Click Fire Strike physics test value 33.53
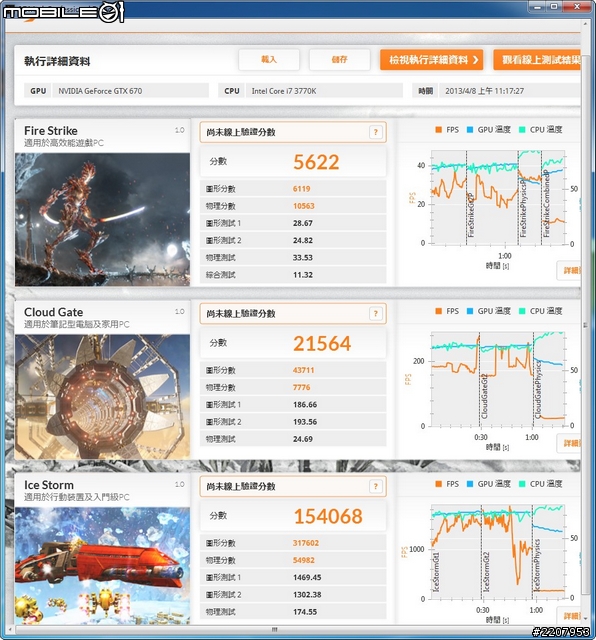The height and width of the screenshot is (640, 596). click(x=303, y=258)
